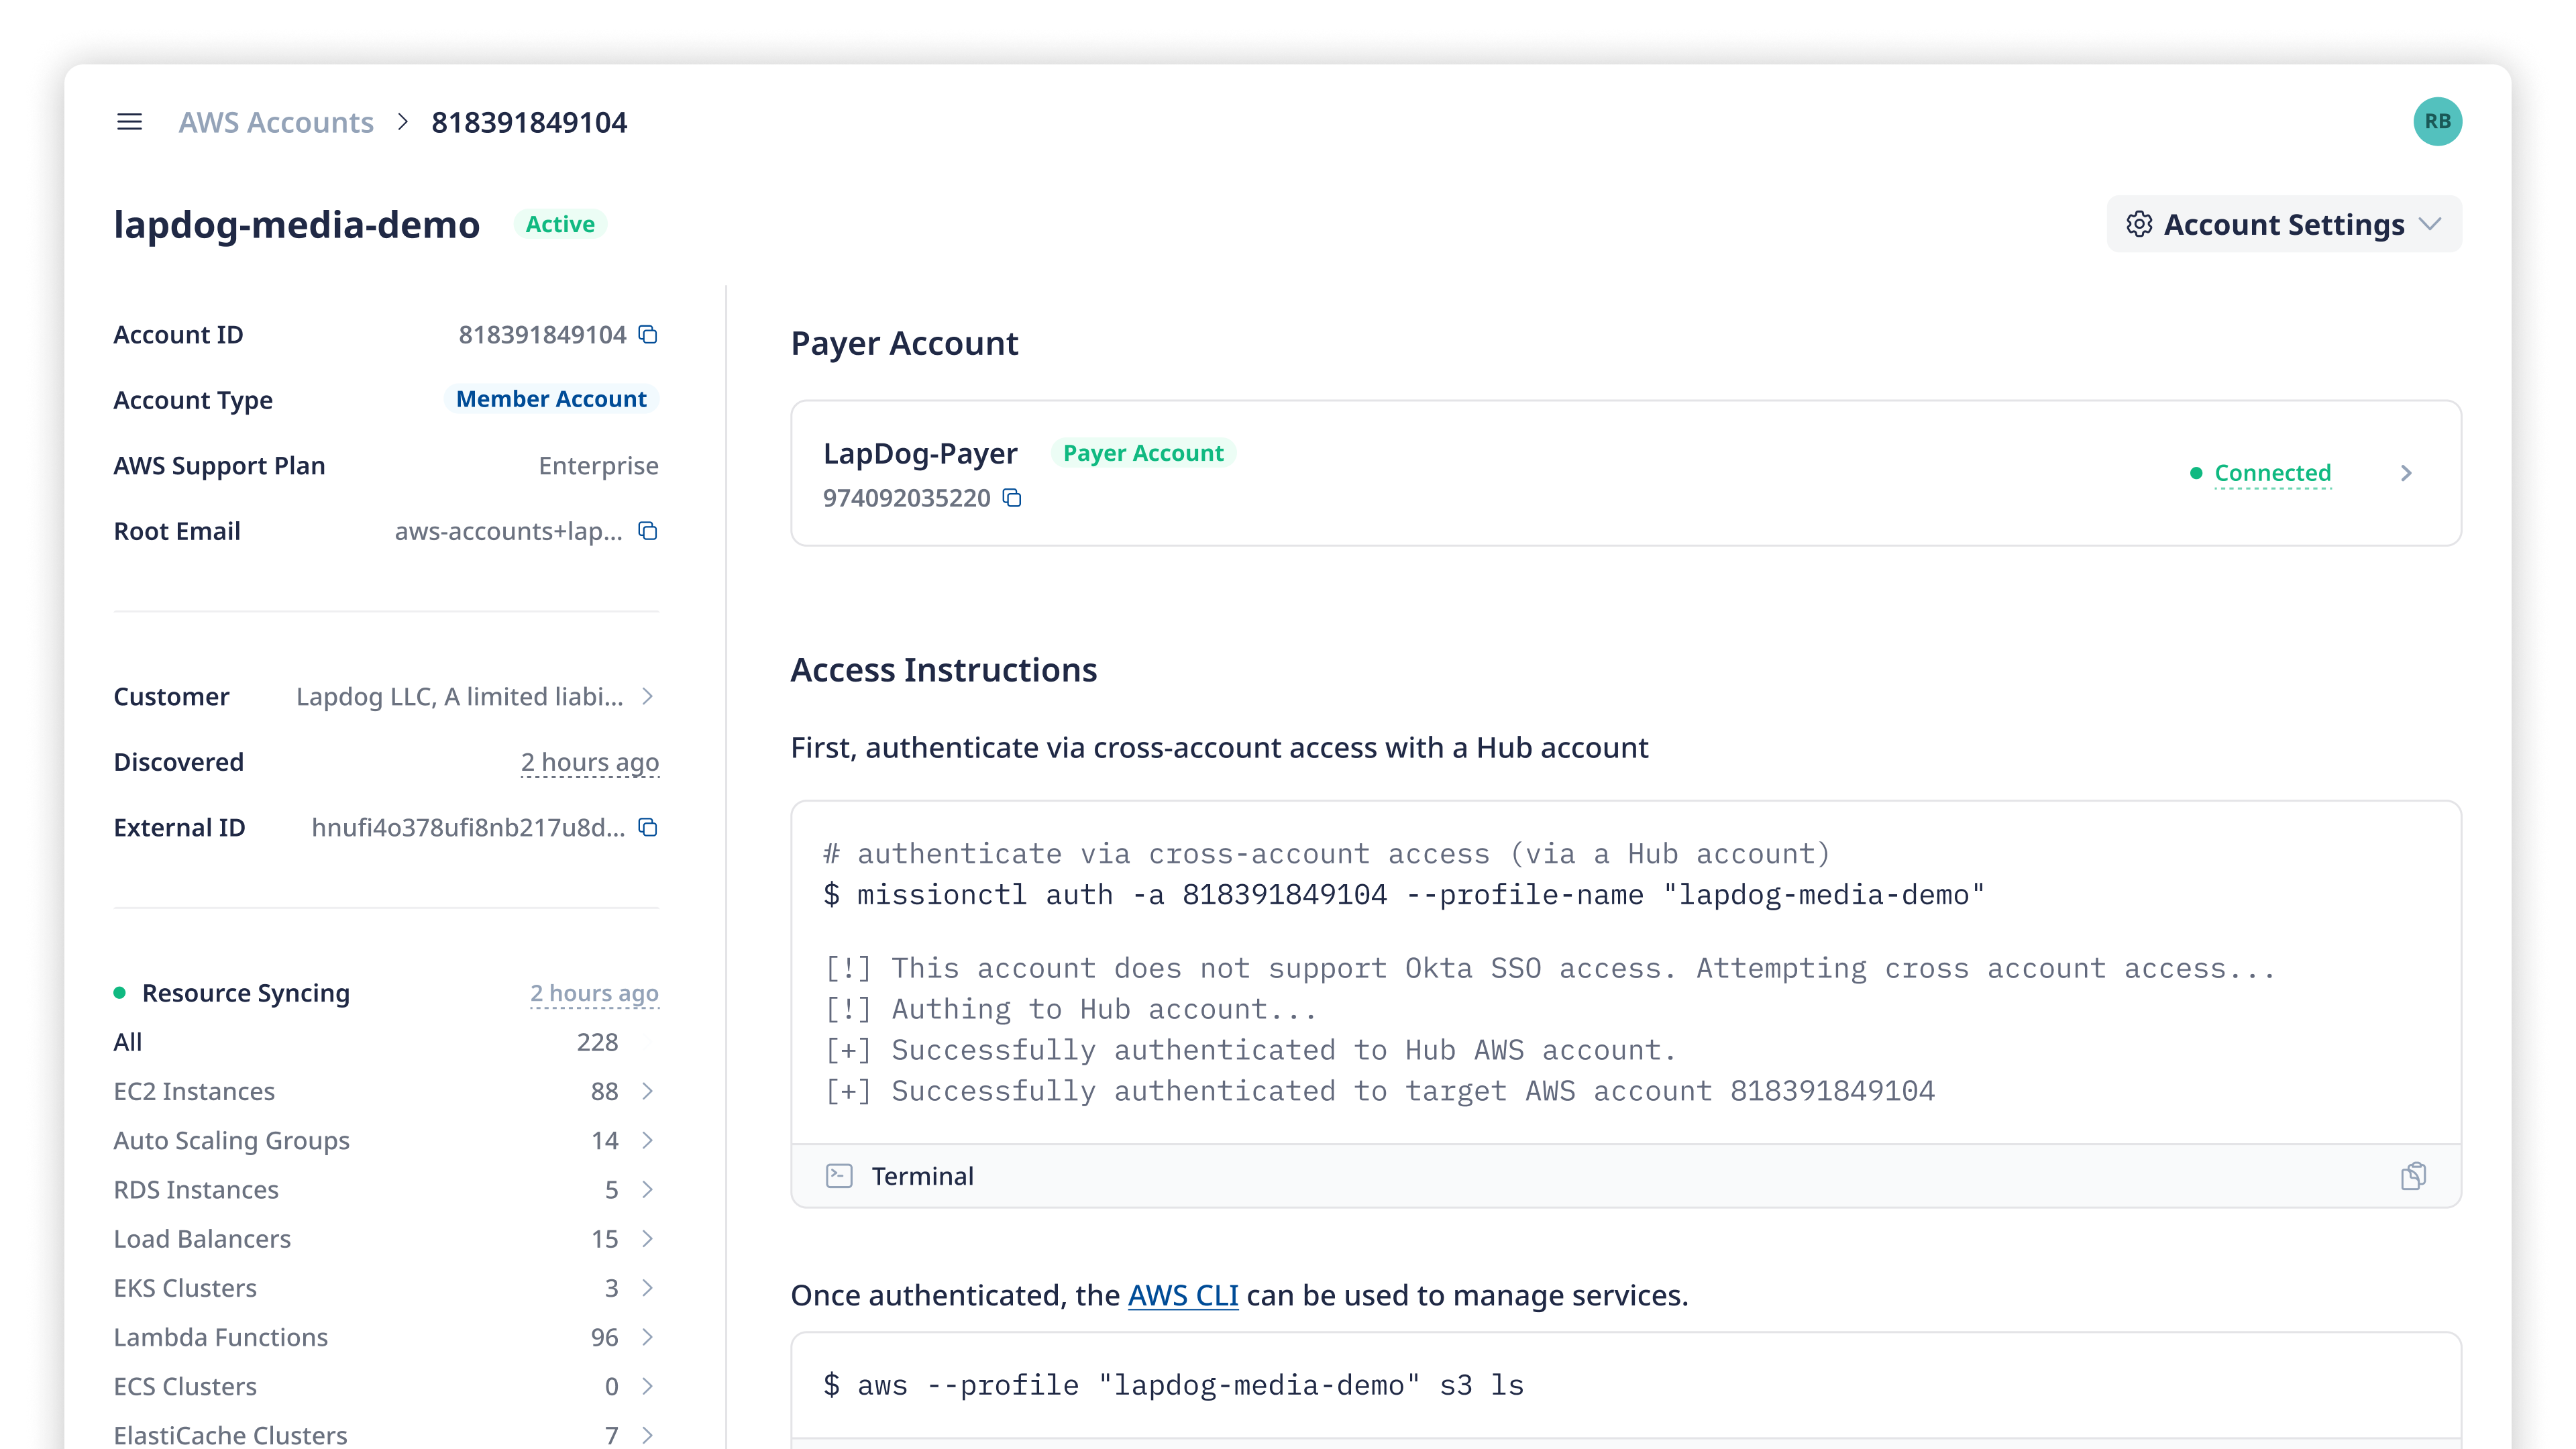
Task: Click the Discovered 2 hours ago timestamp
Action: pos(589,762)
